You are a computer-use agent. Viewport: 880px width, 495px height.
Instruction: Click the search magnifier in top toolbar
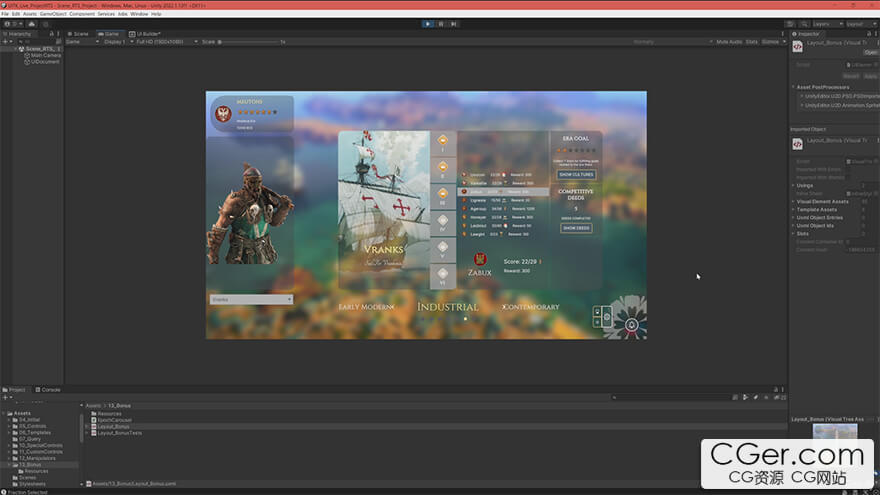coord(804,24)
